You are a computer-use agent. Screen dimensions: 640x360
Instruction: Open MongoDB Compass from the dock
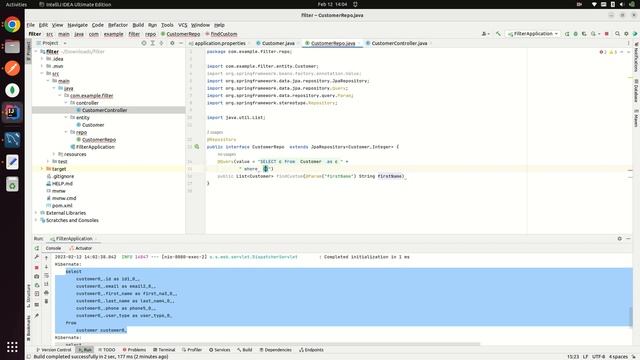(12, 90)
